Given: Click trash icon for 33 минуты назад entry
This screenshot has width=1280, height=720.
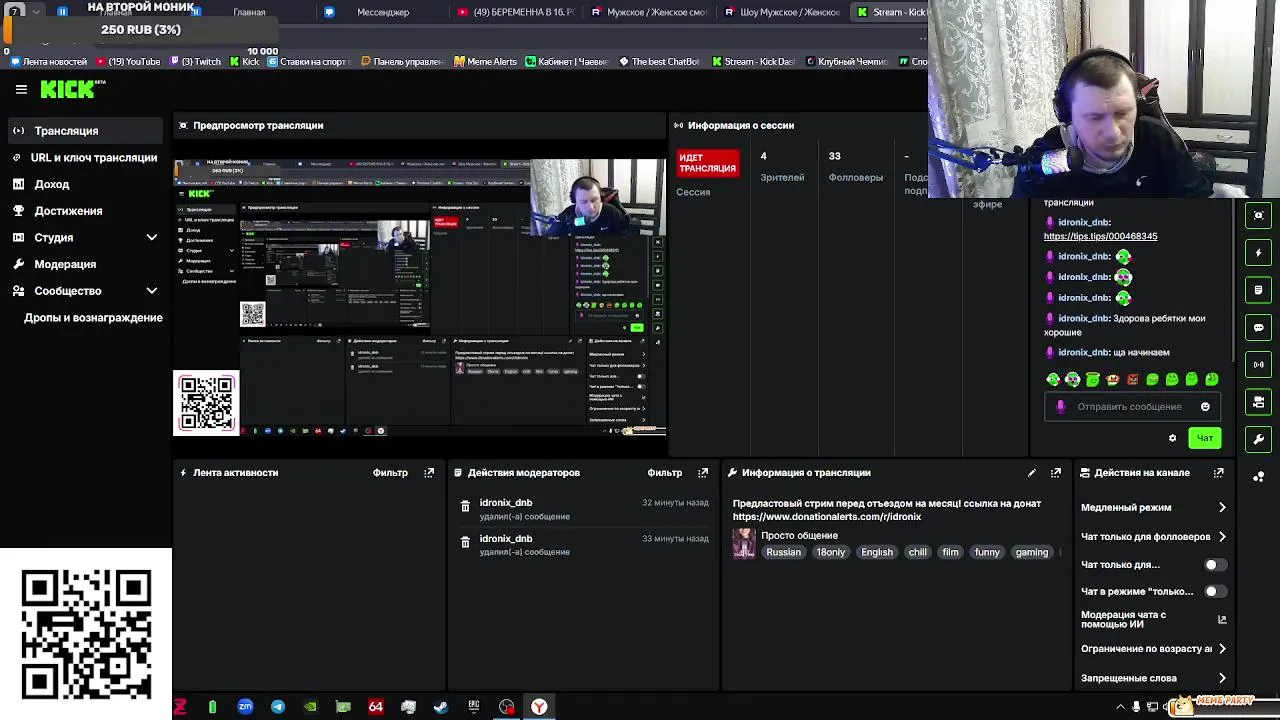Looking at the screenshot, I should [465, 542].
